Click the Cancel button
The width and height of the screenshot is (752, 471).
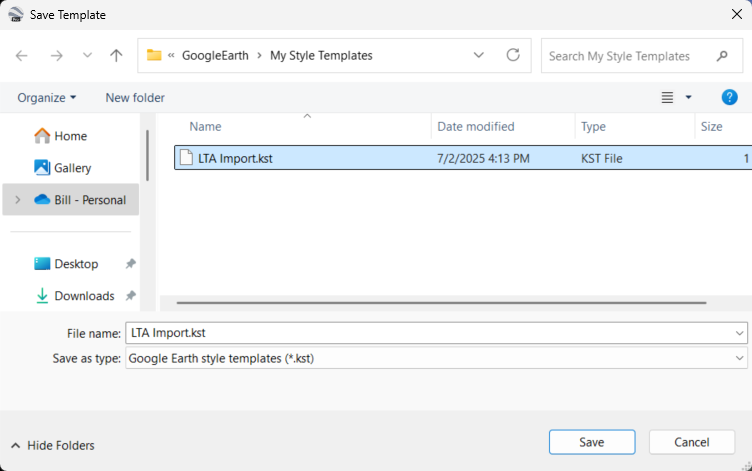(x=692, y=442)
